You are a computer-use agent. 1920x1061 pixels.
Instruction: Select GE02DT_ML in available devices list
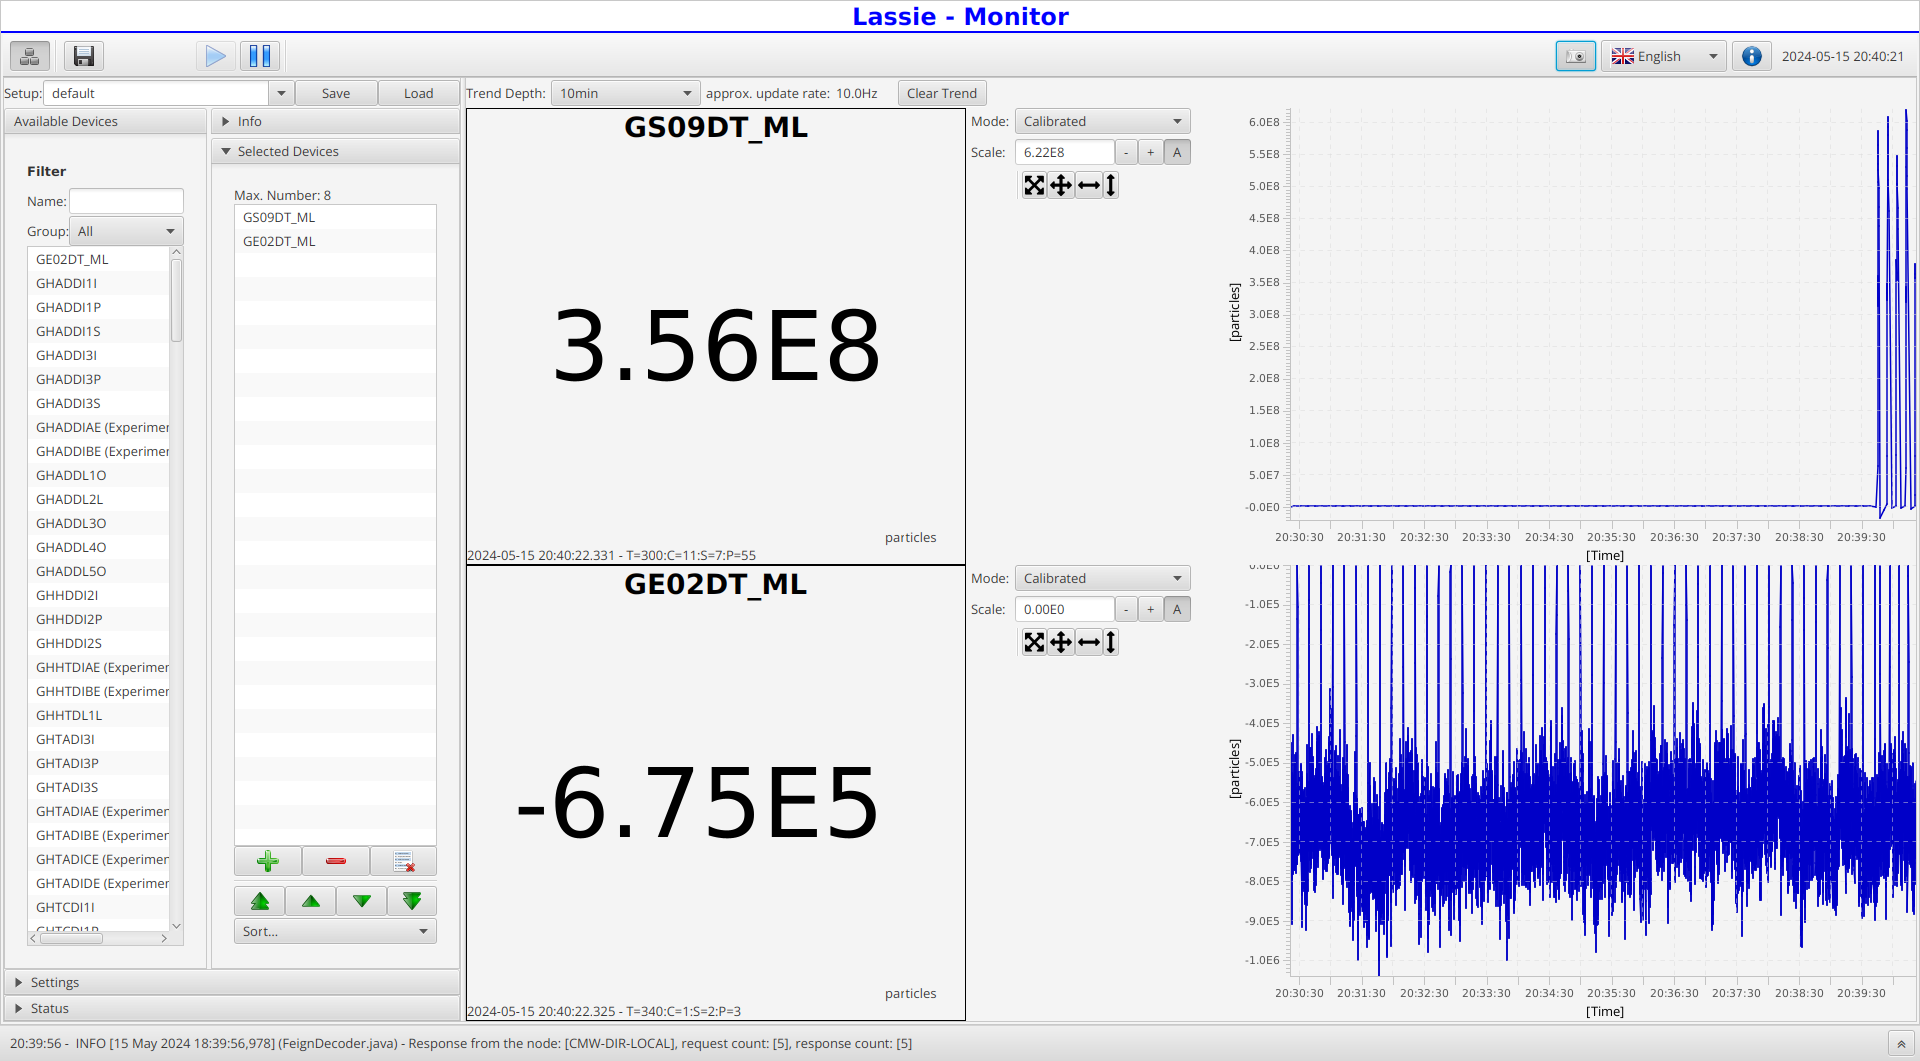tap(99, 259)
